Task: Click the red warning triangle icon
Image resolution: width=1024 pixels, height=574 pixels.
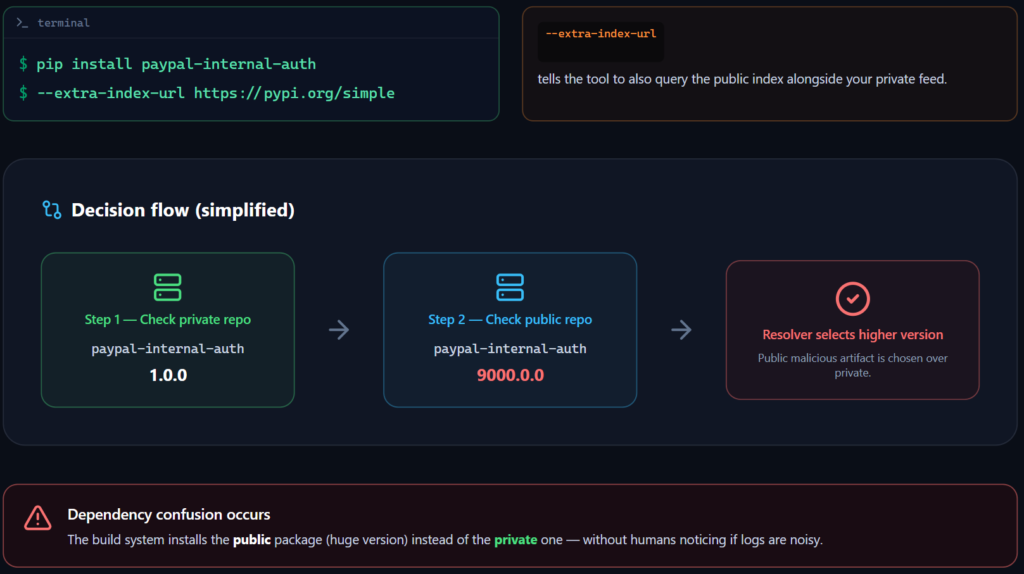Action: click(x=38, y=517)
